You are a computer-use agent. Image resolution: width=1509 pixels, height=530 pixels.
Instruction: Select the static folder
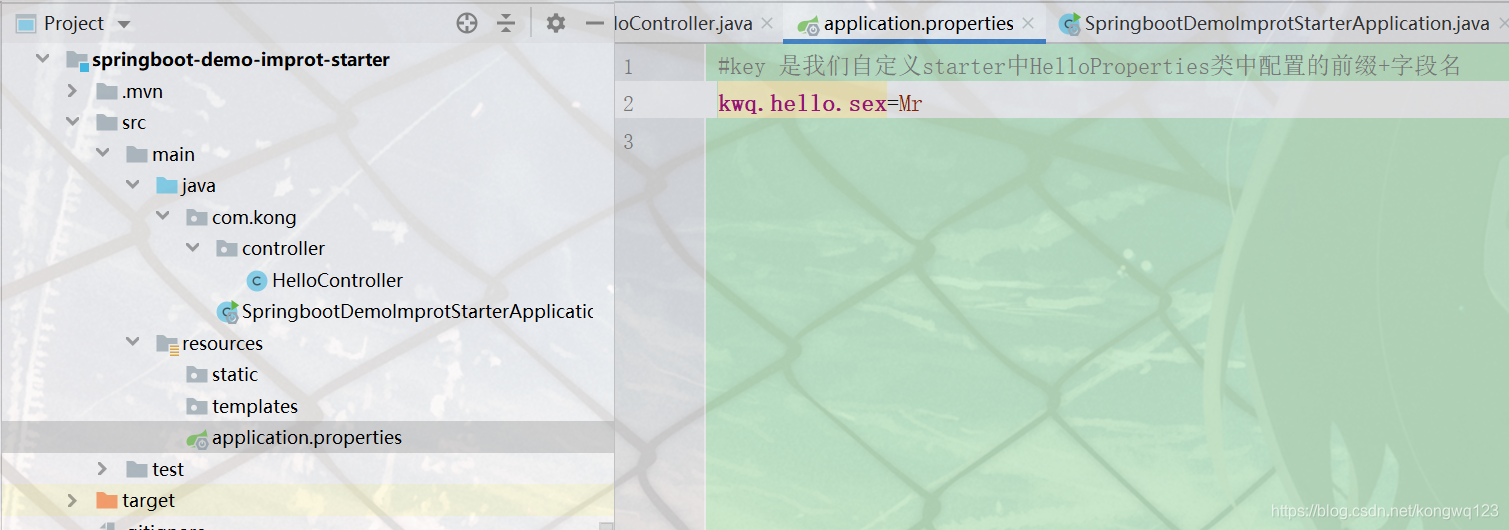(235, 375)
